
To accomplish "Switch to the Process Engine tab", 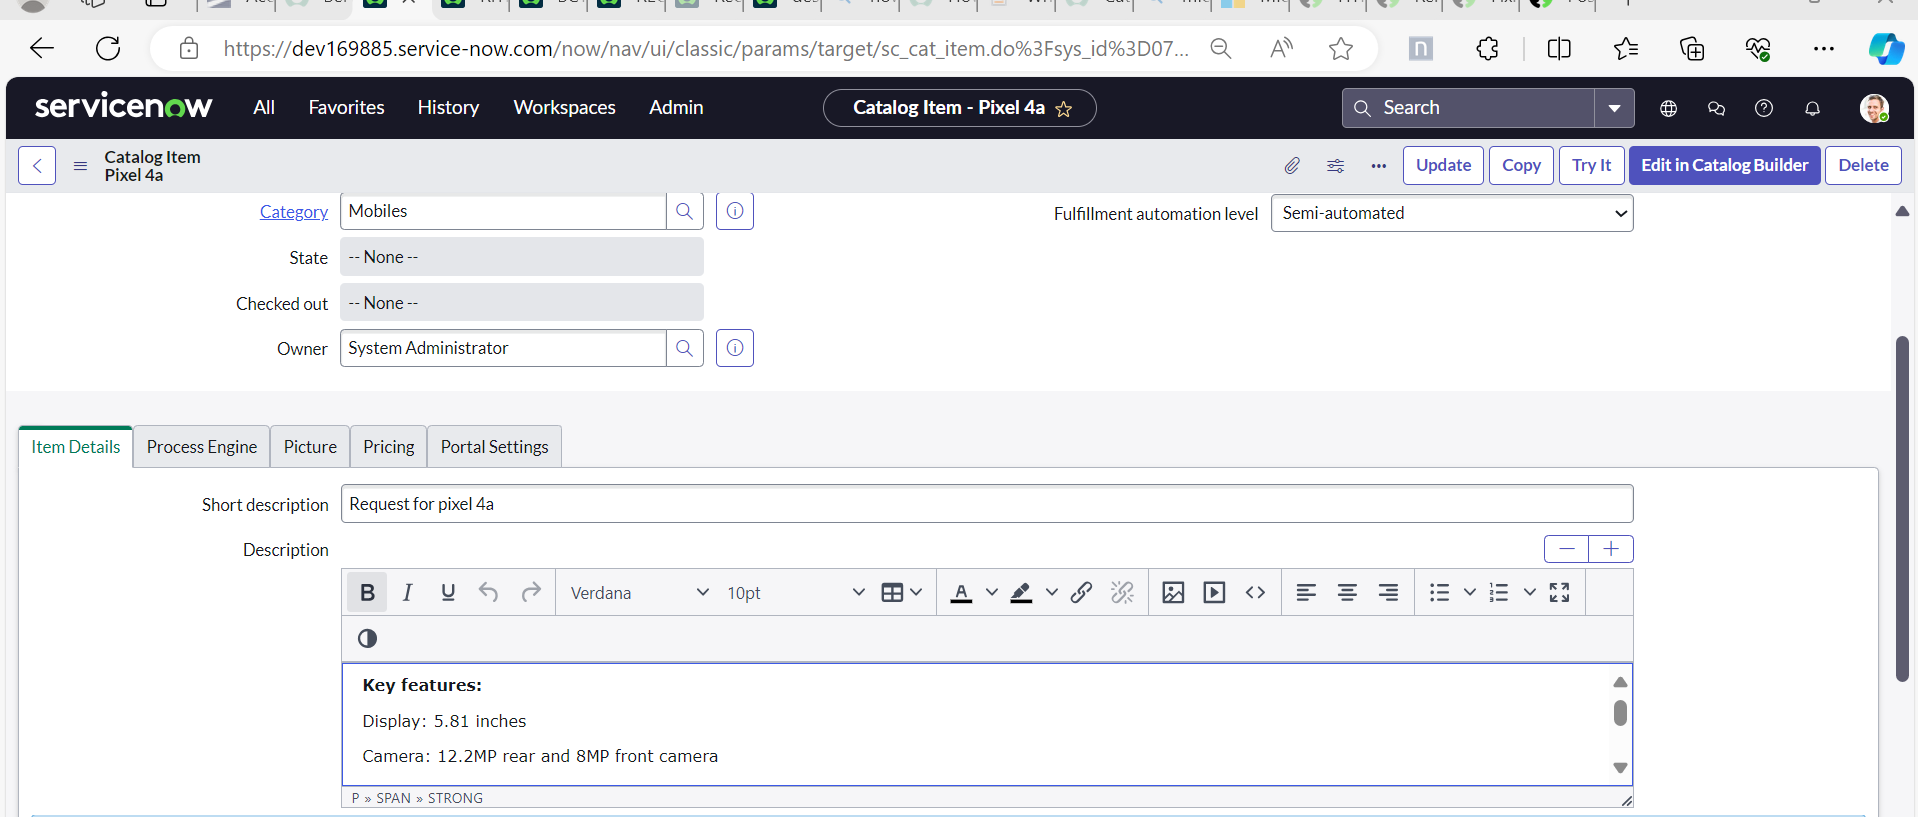I will [201, 447].
